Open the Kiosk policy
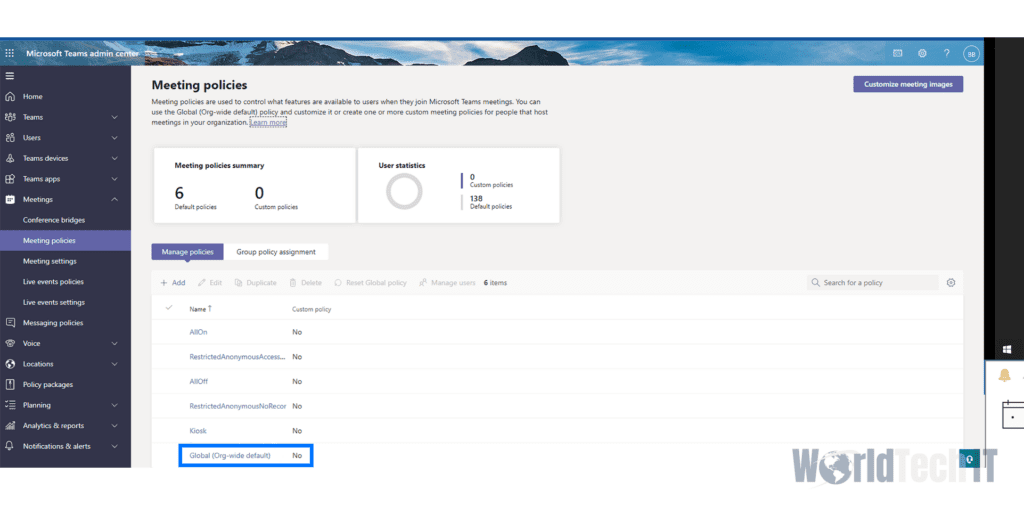1024x505 pixels. point(198,431)
